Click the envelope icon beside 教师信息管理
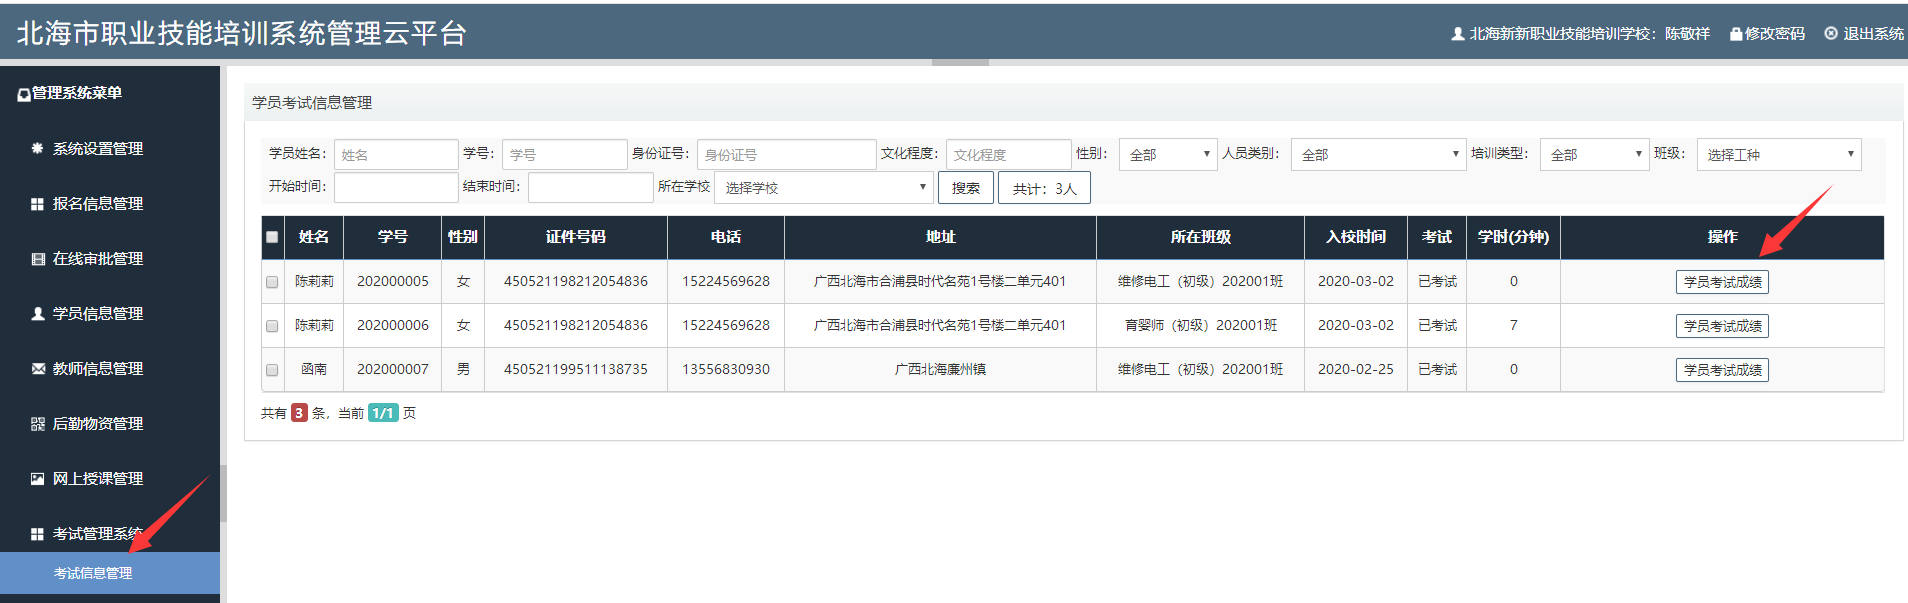This screenshot has width=1908, height=603. (x=37, y=369)
